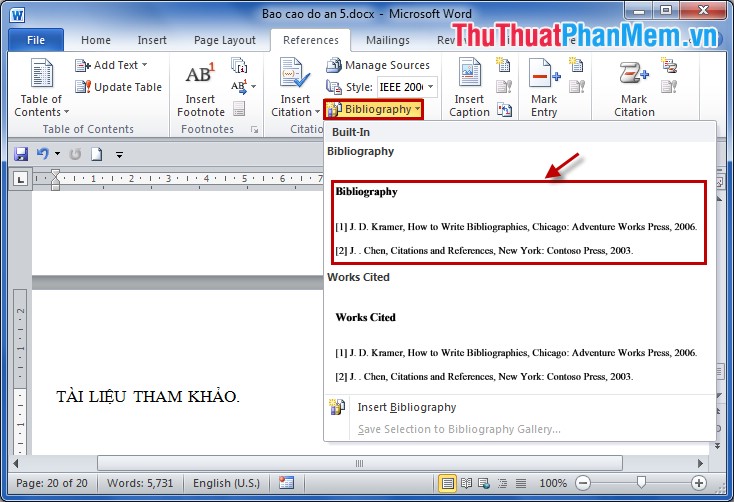
Task: Undo the last action
Action: (x=43, y=154)
